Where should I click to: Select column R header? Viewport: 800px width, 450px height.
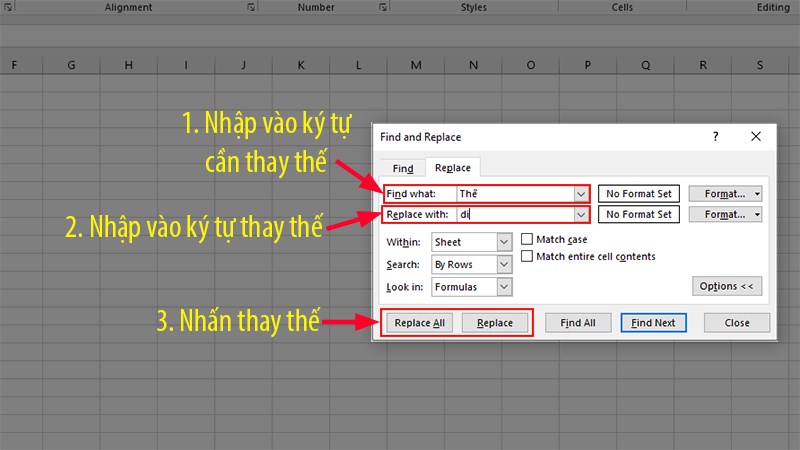click(x=703, y=65)
